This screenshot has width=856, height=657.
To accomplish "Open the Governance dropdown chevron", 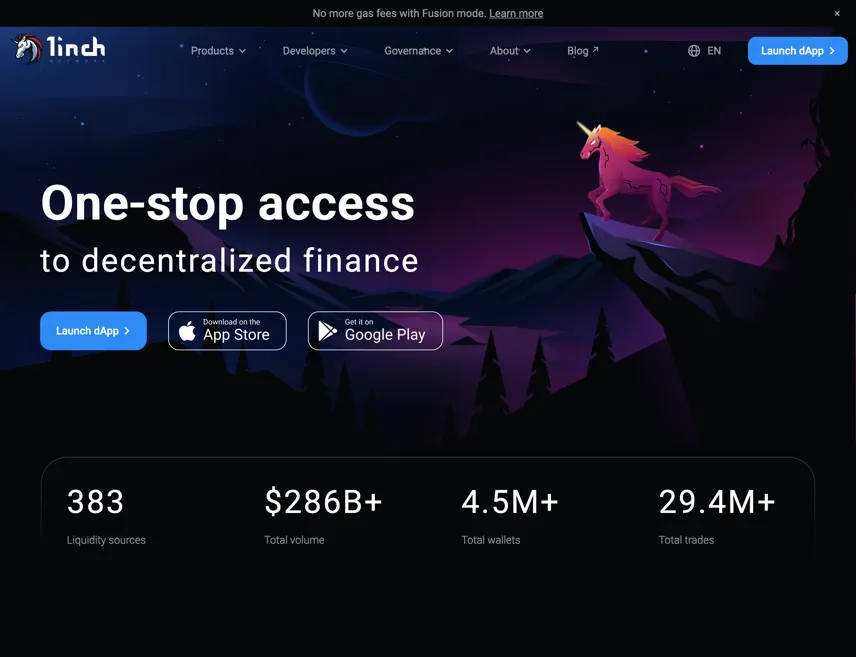I will (449, 51).
